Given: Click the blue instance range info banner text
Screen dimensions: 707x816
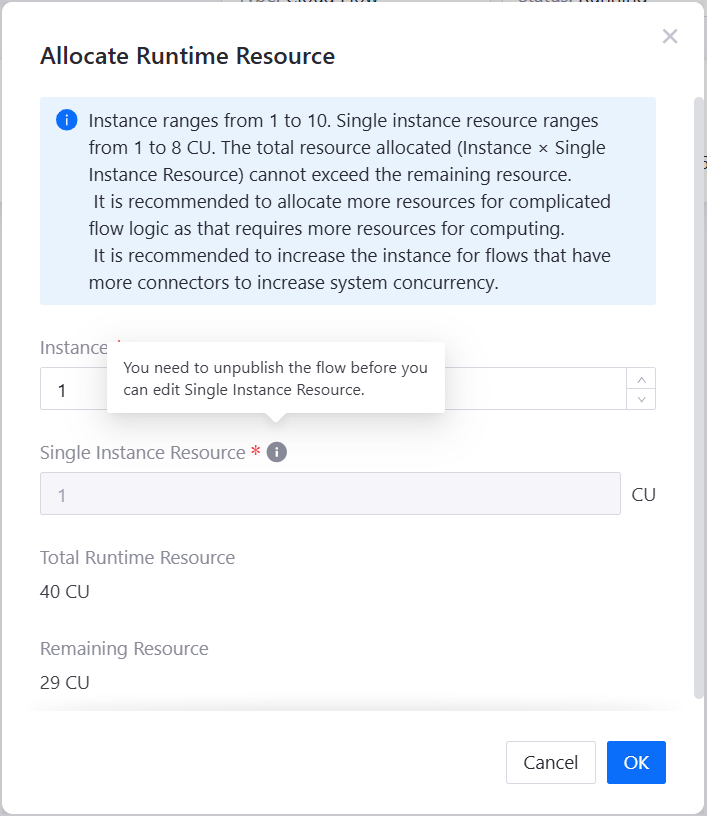Looking at the screenshot, I should coord(350,201).
